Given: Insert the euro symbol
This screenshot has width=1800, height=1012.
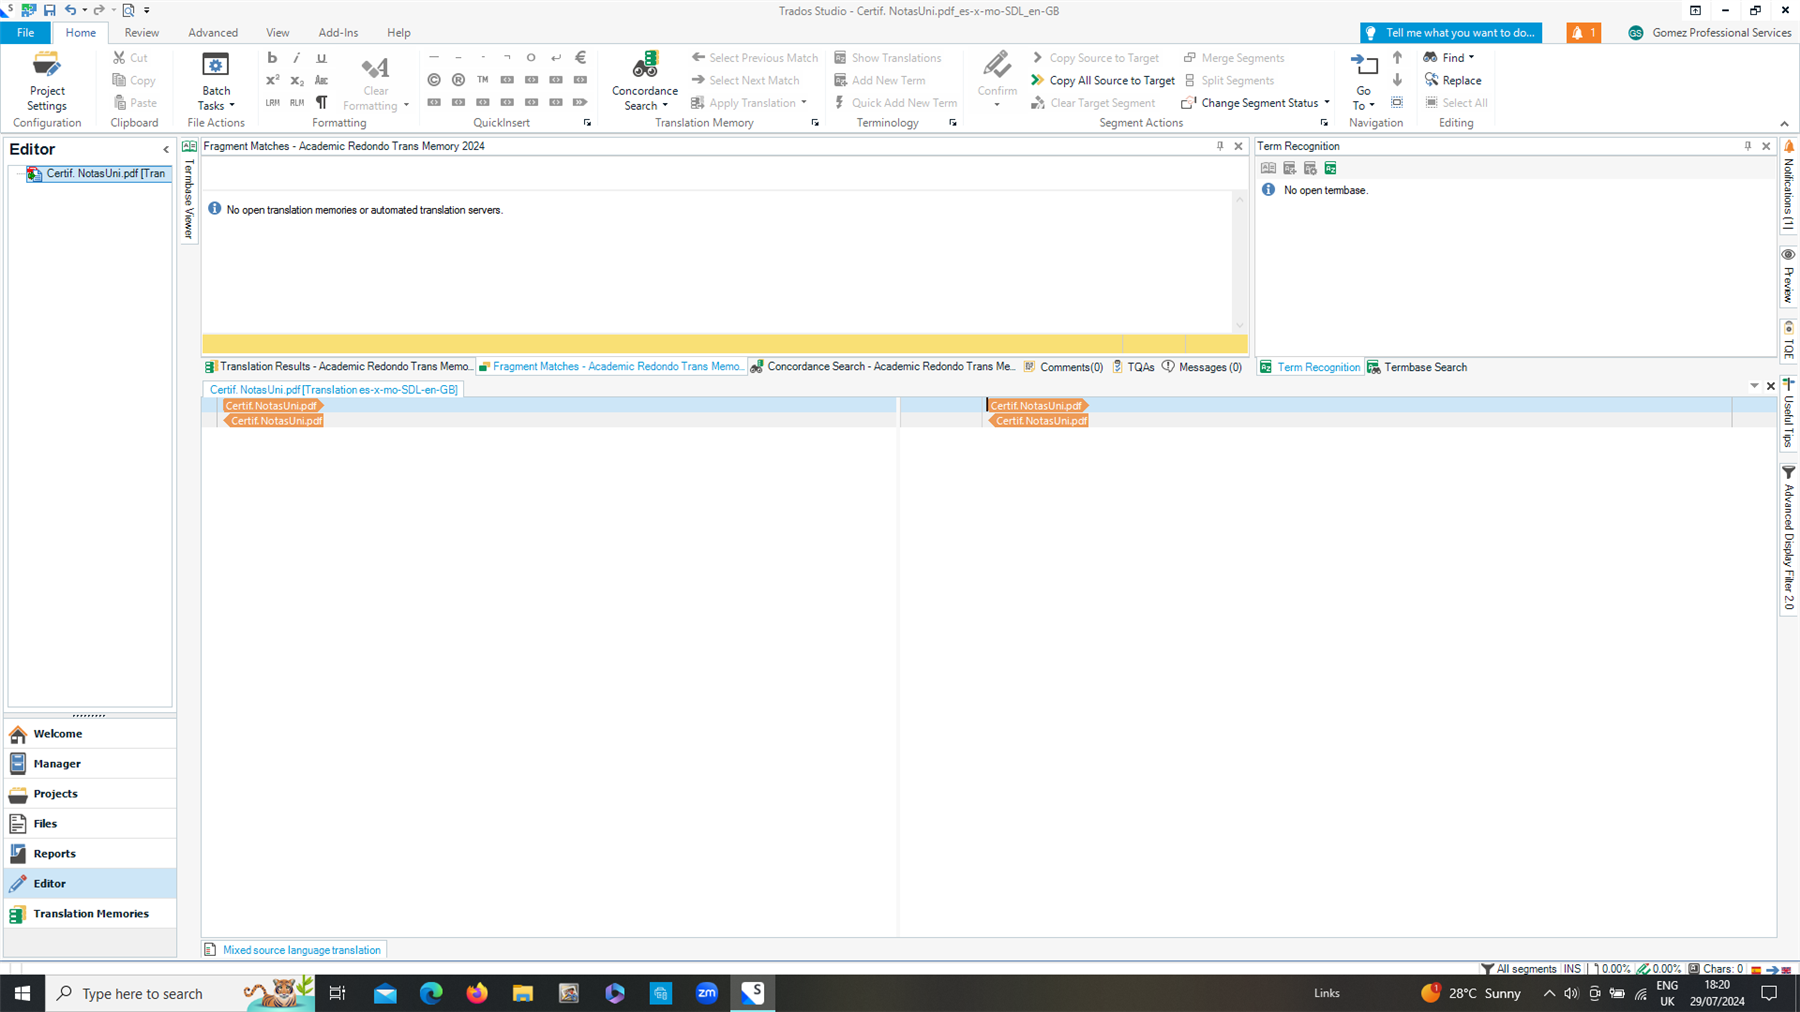Looking at the screenshot, I should (x=581, y=58).
